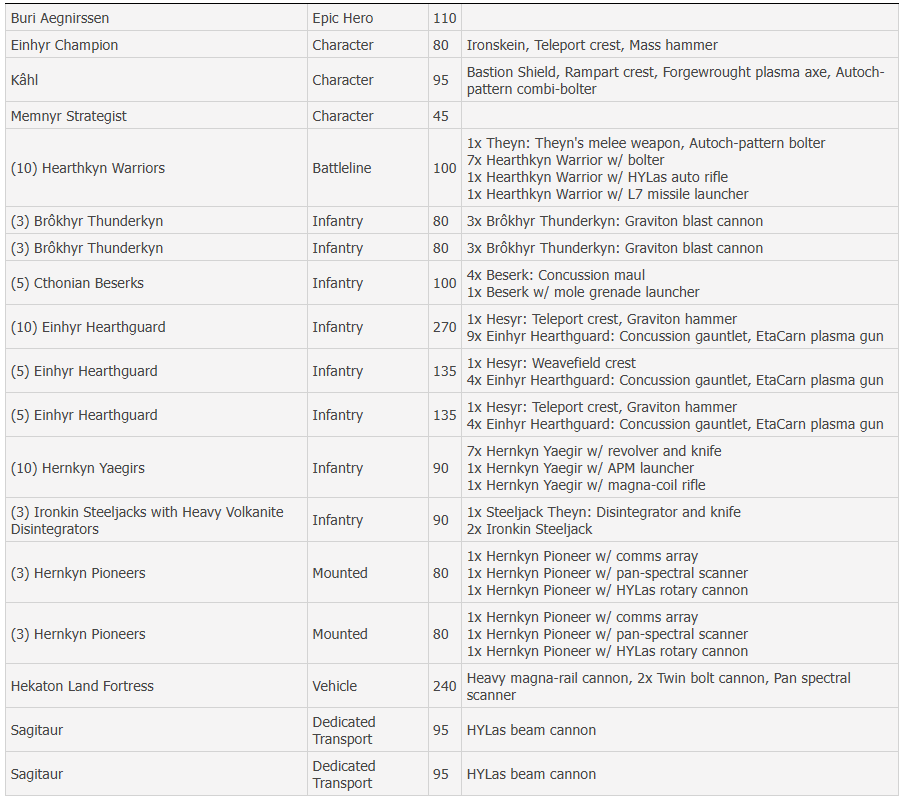Click '1x Theyn: Theyn's melee weapon' line

click(646, 143)
